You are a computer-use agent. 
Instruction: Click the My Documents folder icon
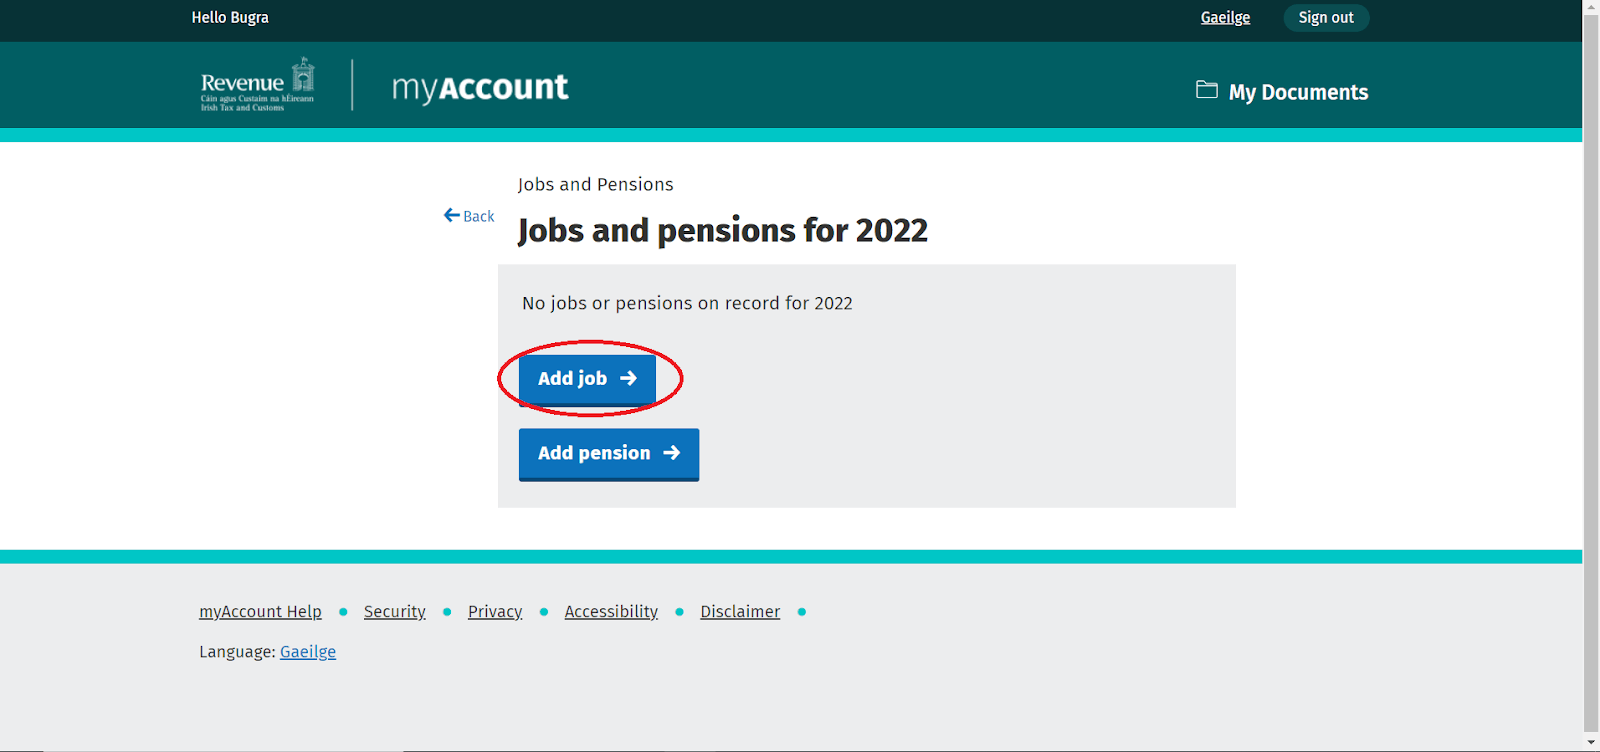tap(1207, 90)
